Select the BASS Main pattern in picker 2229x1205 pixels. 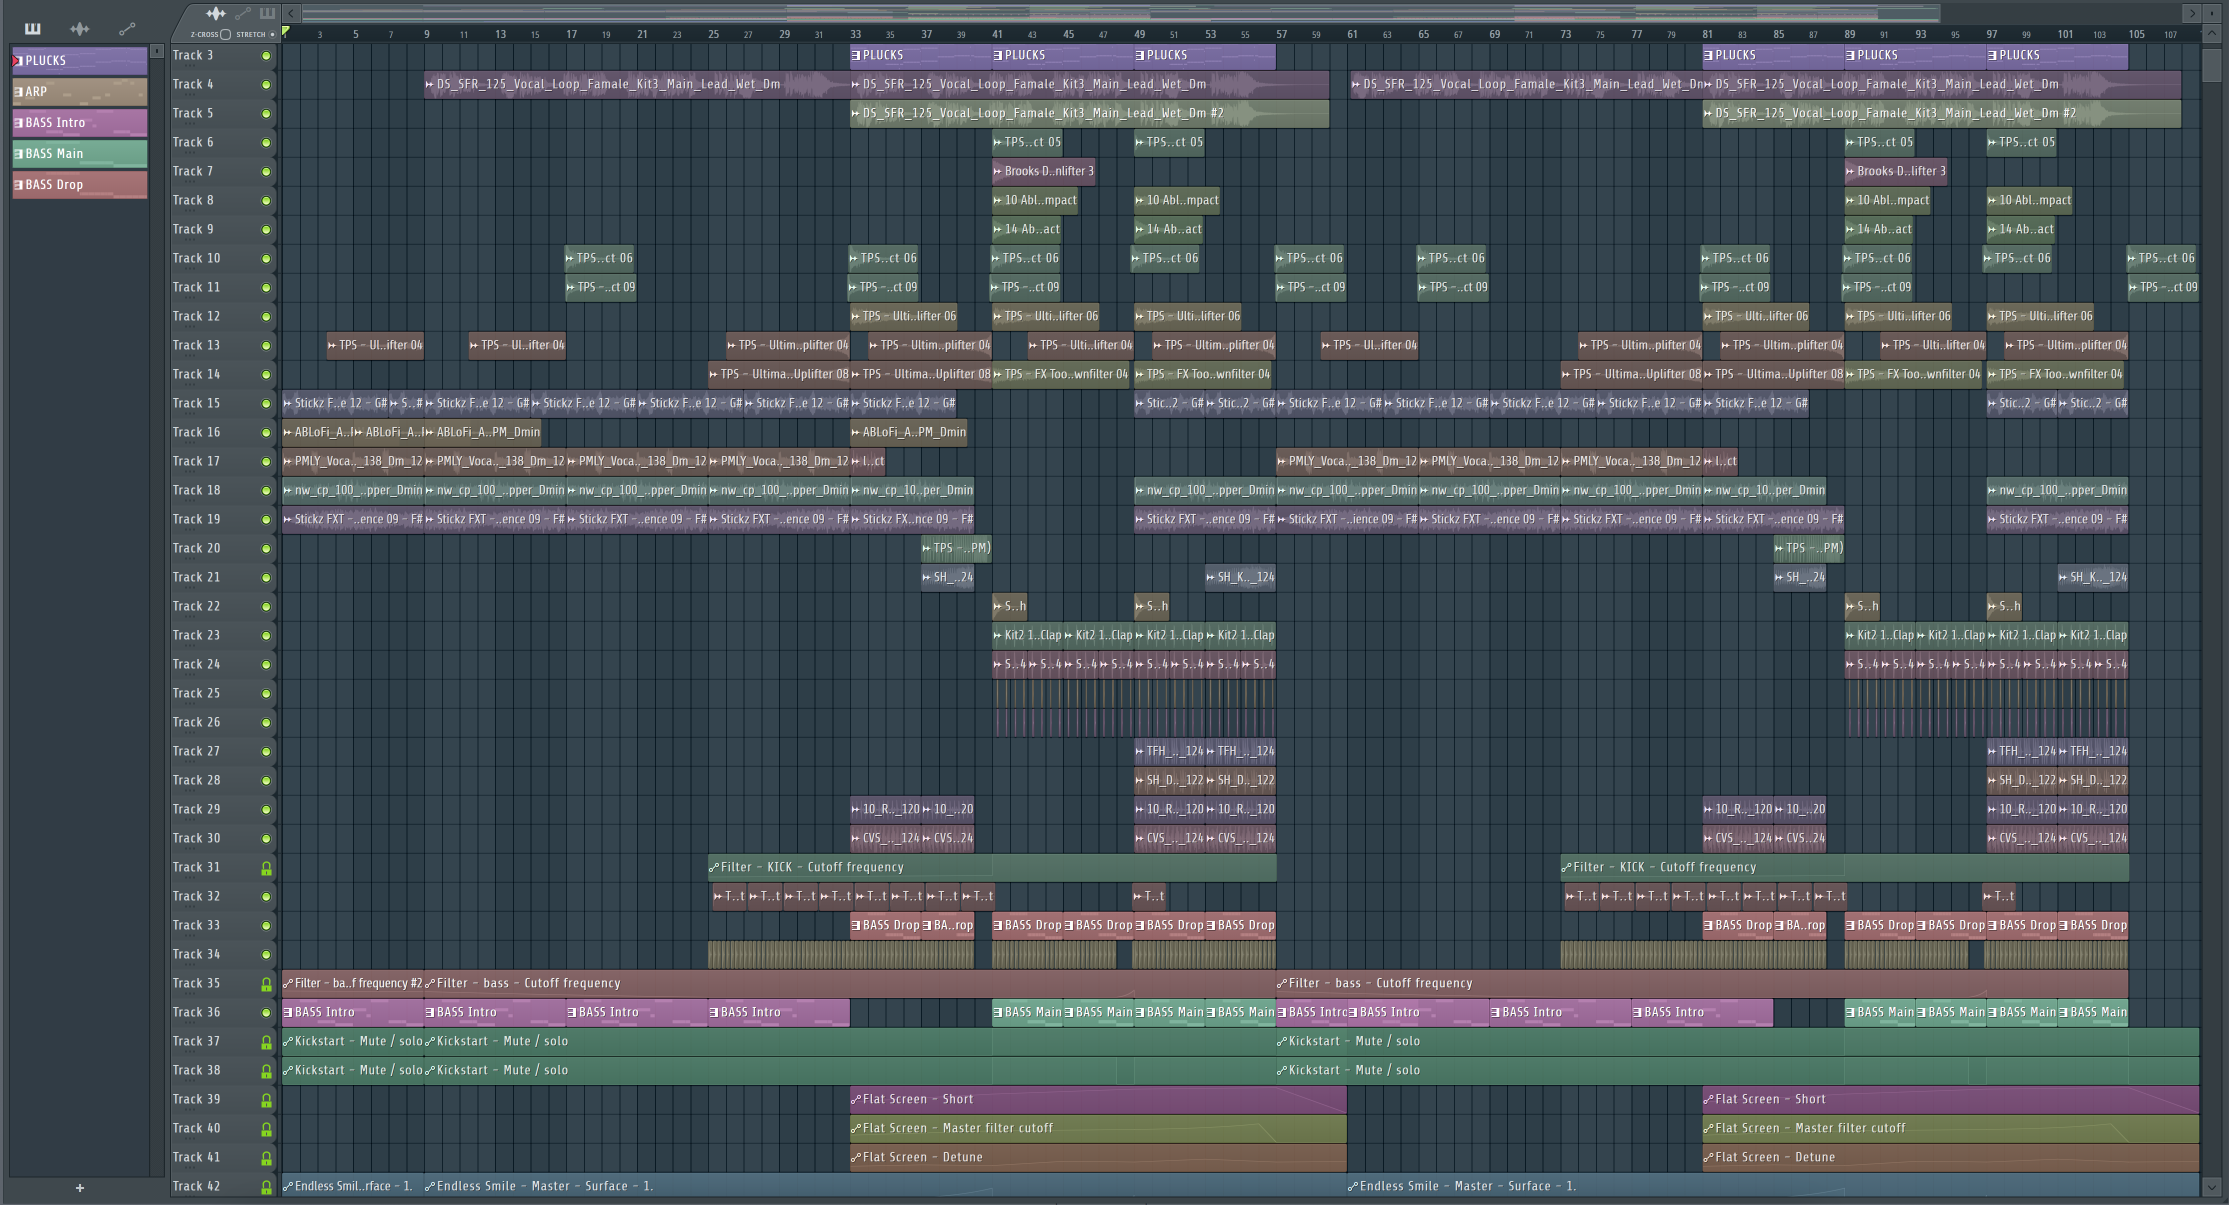[80, 153]
